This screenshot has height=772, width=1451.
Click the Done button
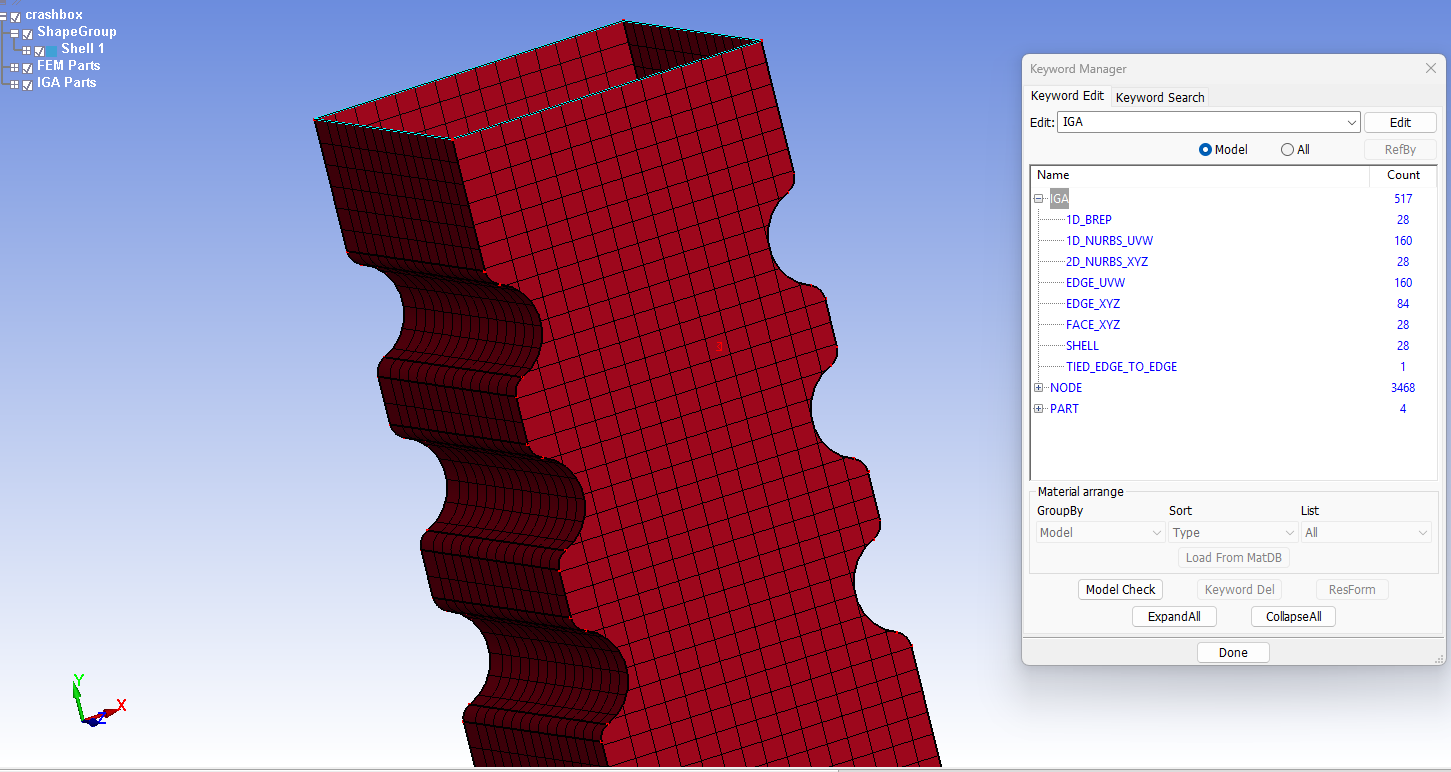(x=1233, y=651)
